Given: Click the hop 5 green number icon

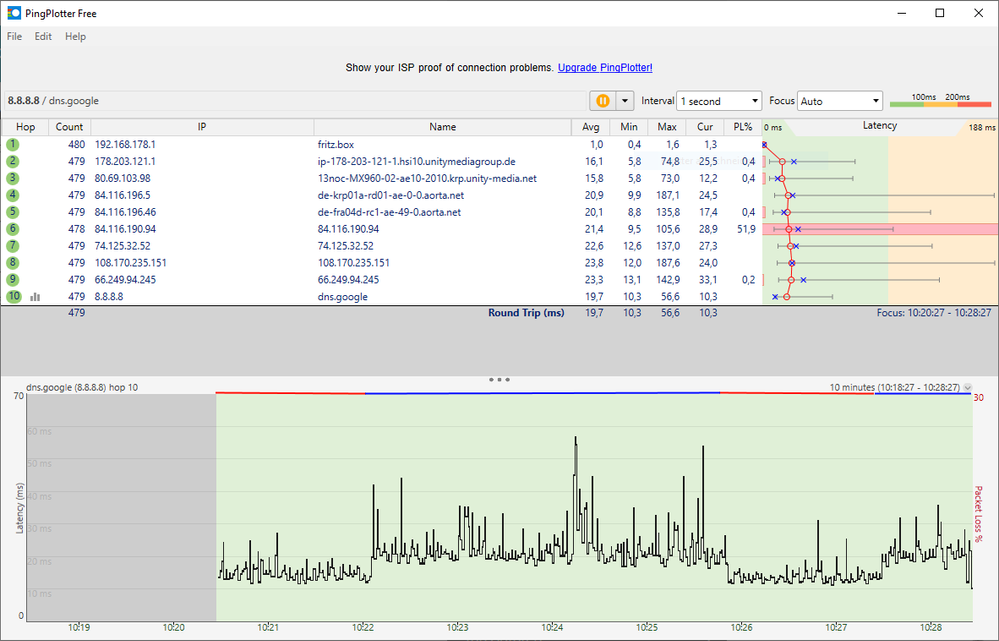Looking at the screenshot, I should (13, 212).
